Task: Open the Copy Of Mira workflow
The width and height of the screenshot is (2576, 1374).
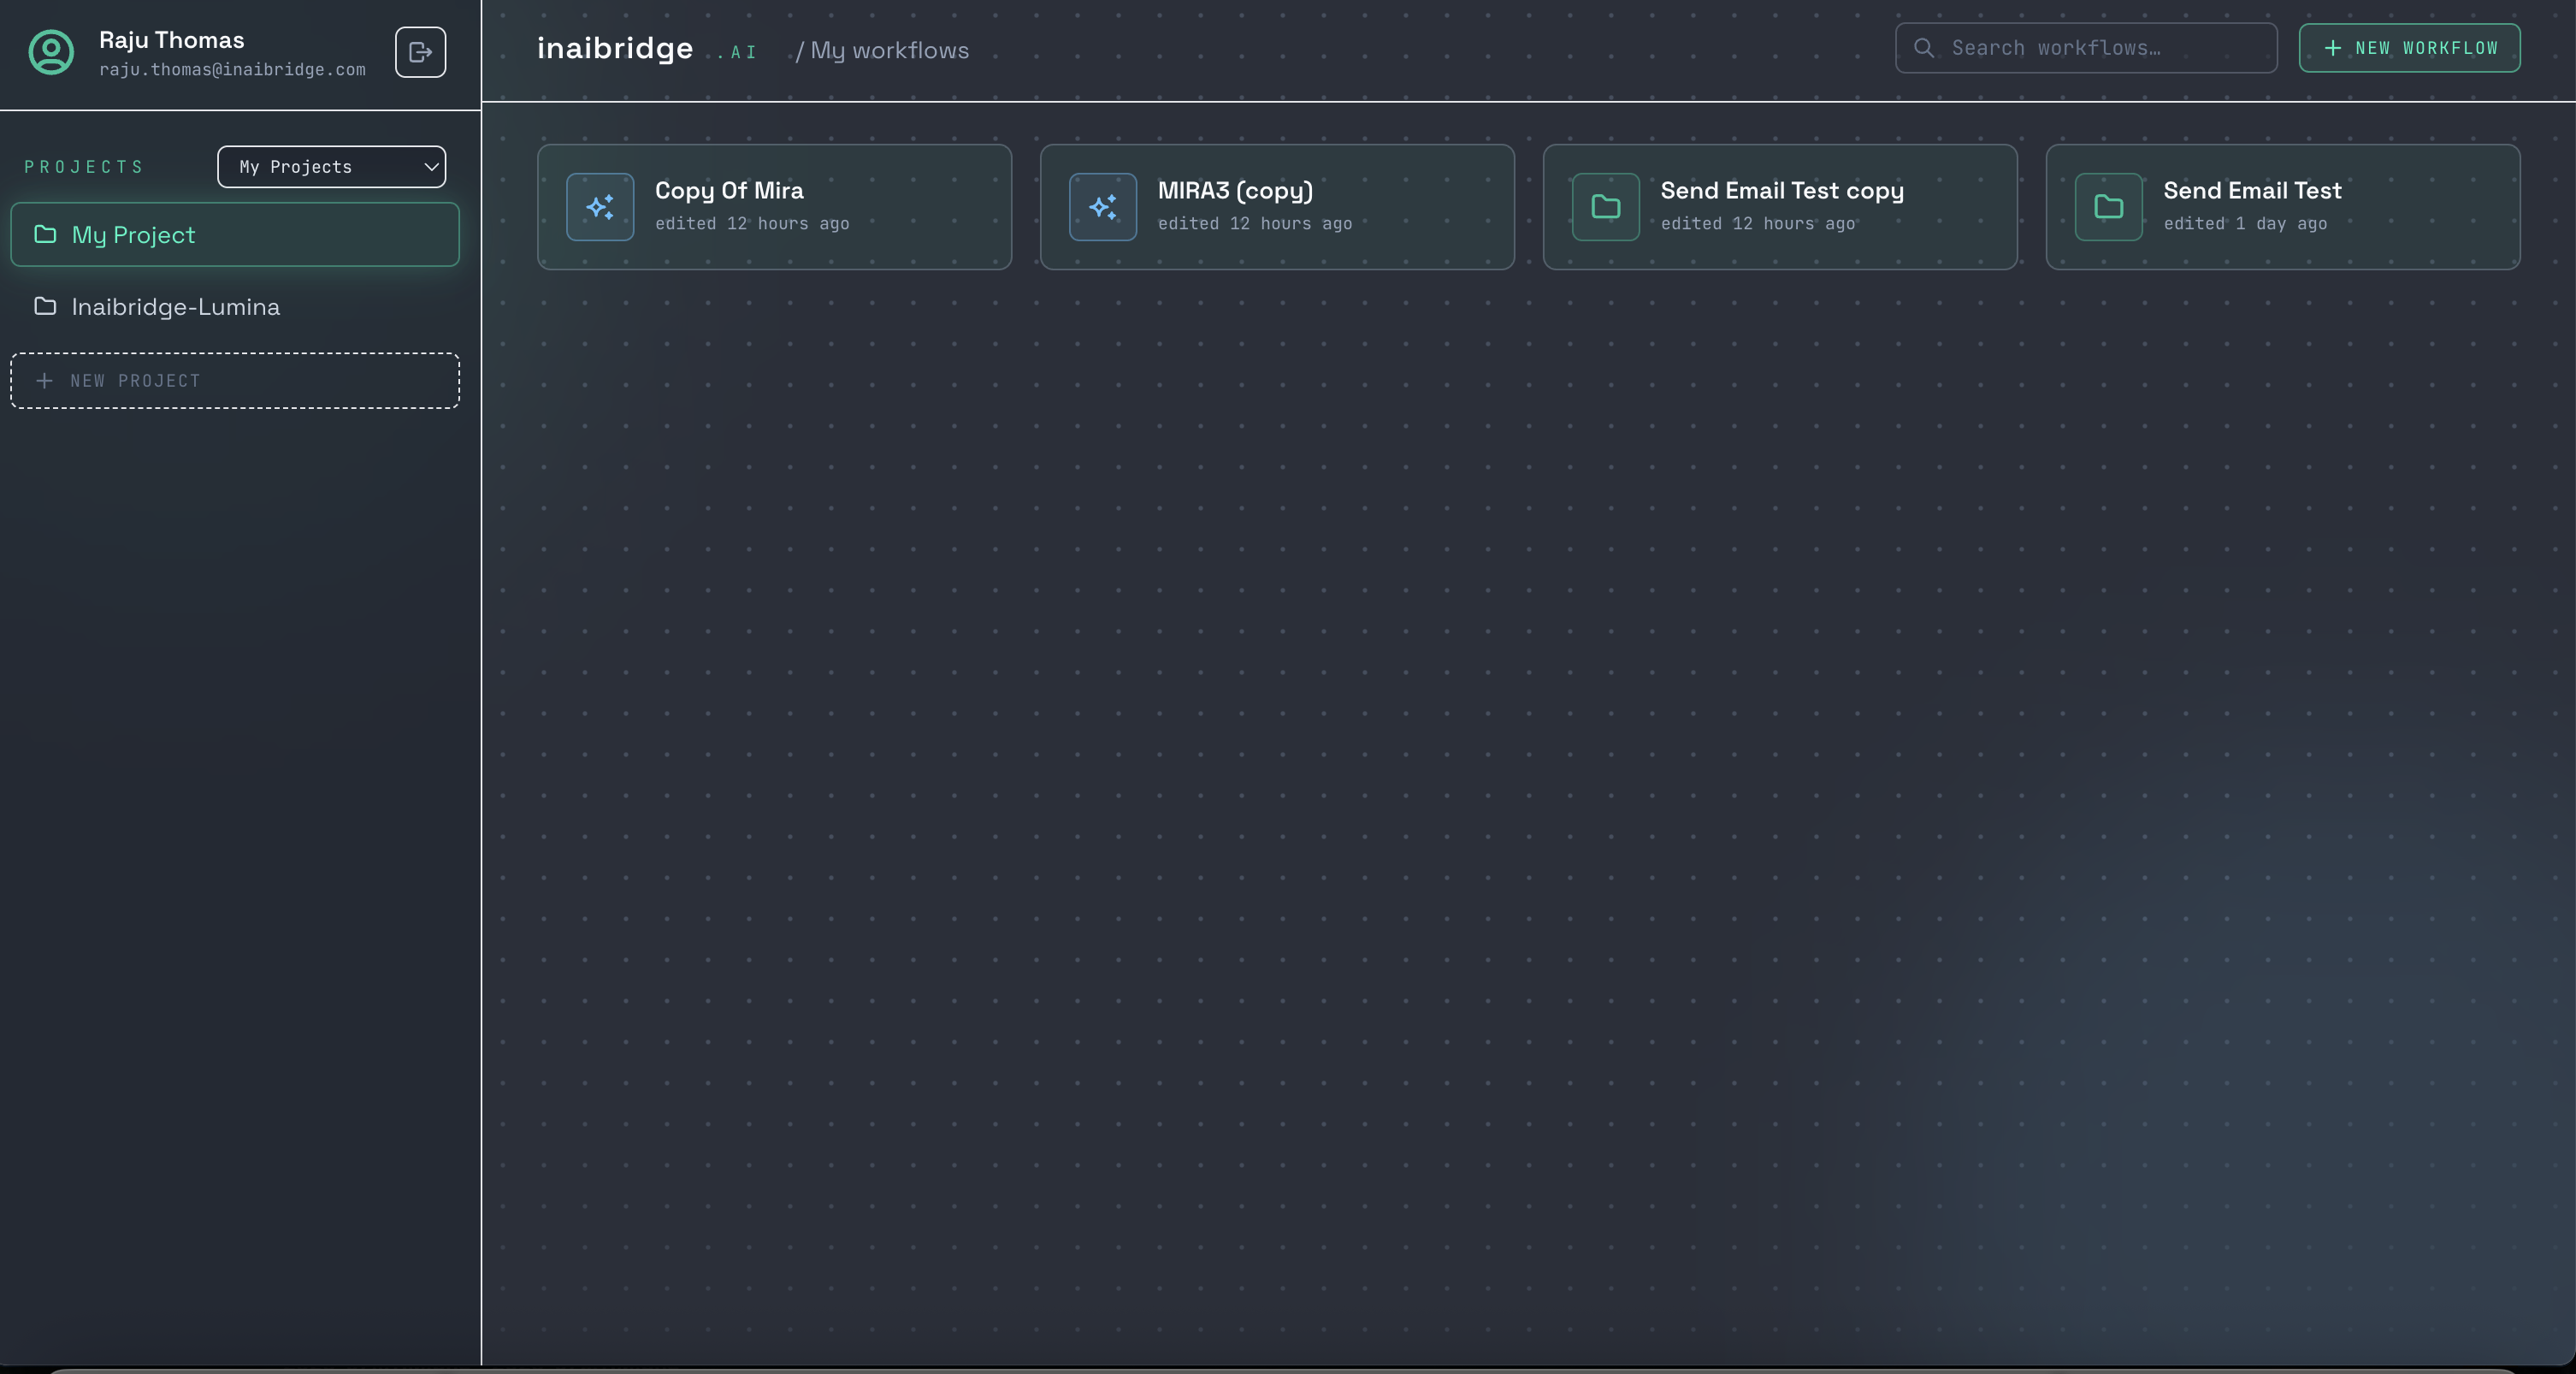Action: click(x=774, y=207)
